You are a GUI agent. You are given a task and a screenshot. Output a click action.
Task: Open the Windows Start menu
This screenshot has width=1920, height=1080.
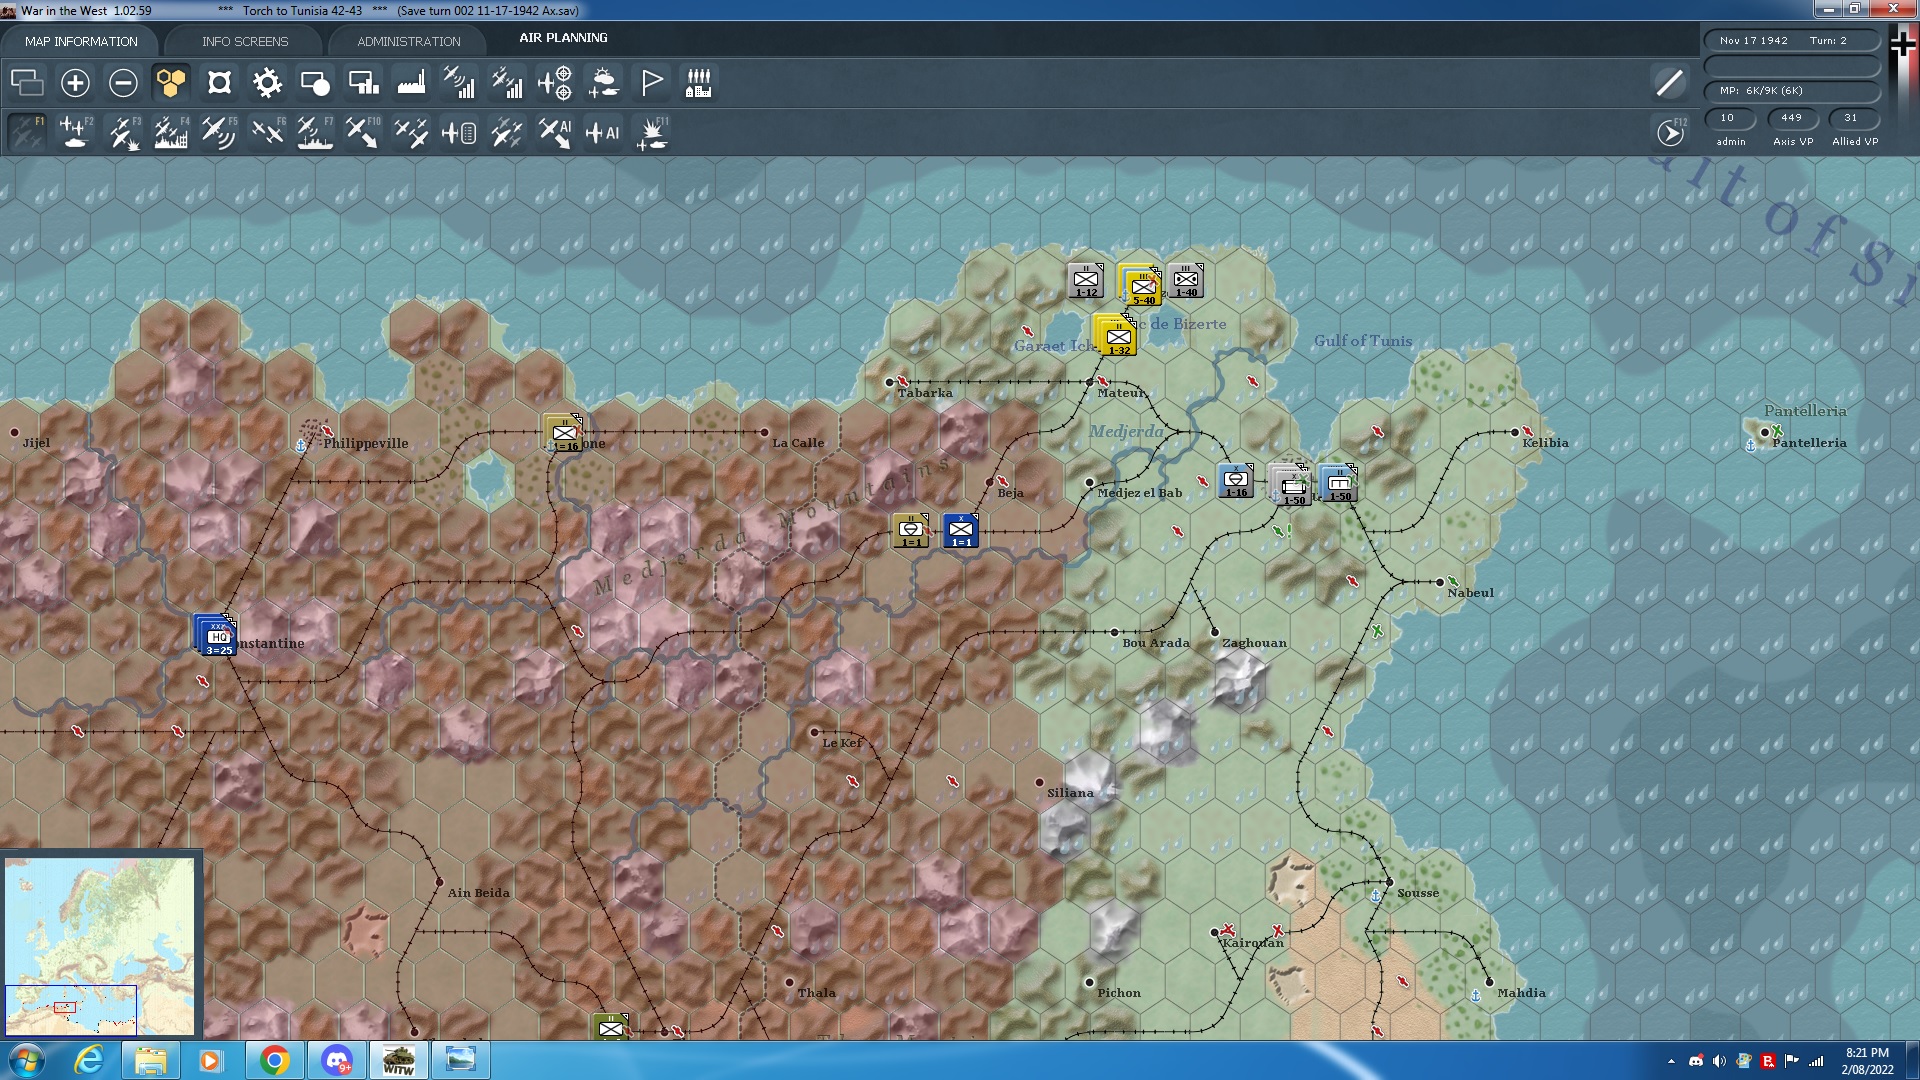pos(27,1060)
